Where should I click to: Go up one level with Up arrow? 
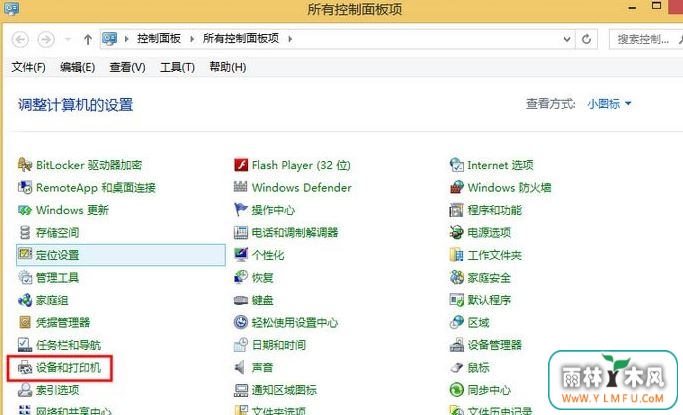(x=88, y=39)
